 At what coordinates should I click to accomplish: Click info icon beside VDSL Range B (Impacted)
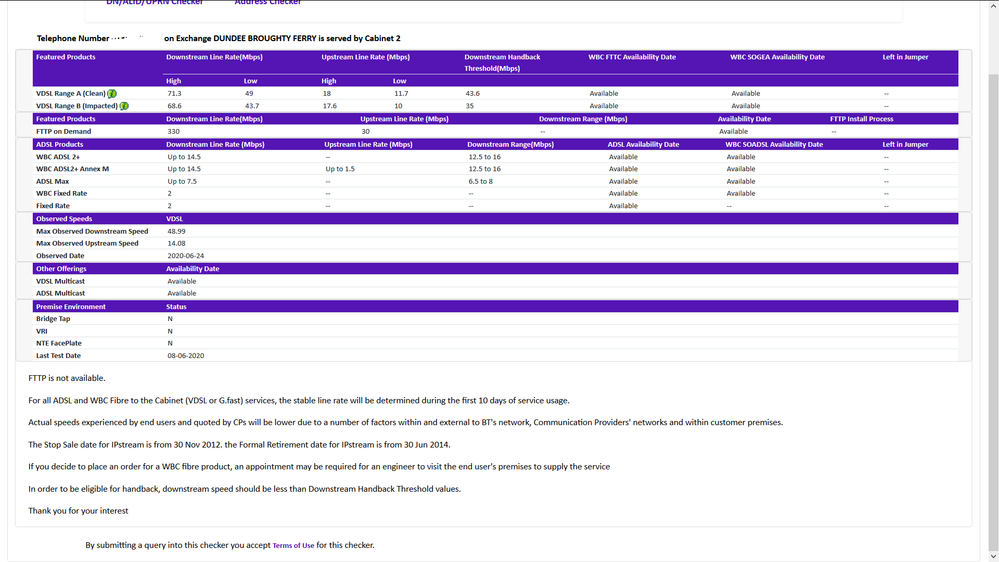pos(124,105)
